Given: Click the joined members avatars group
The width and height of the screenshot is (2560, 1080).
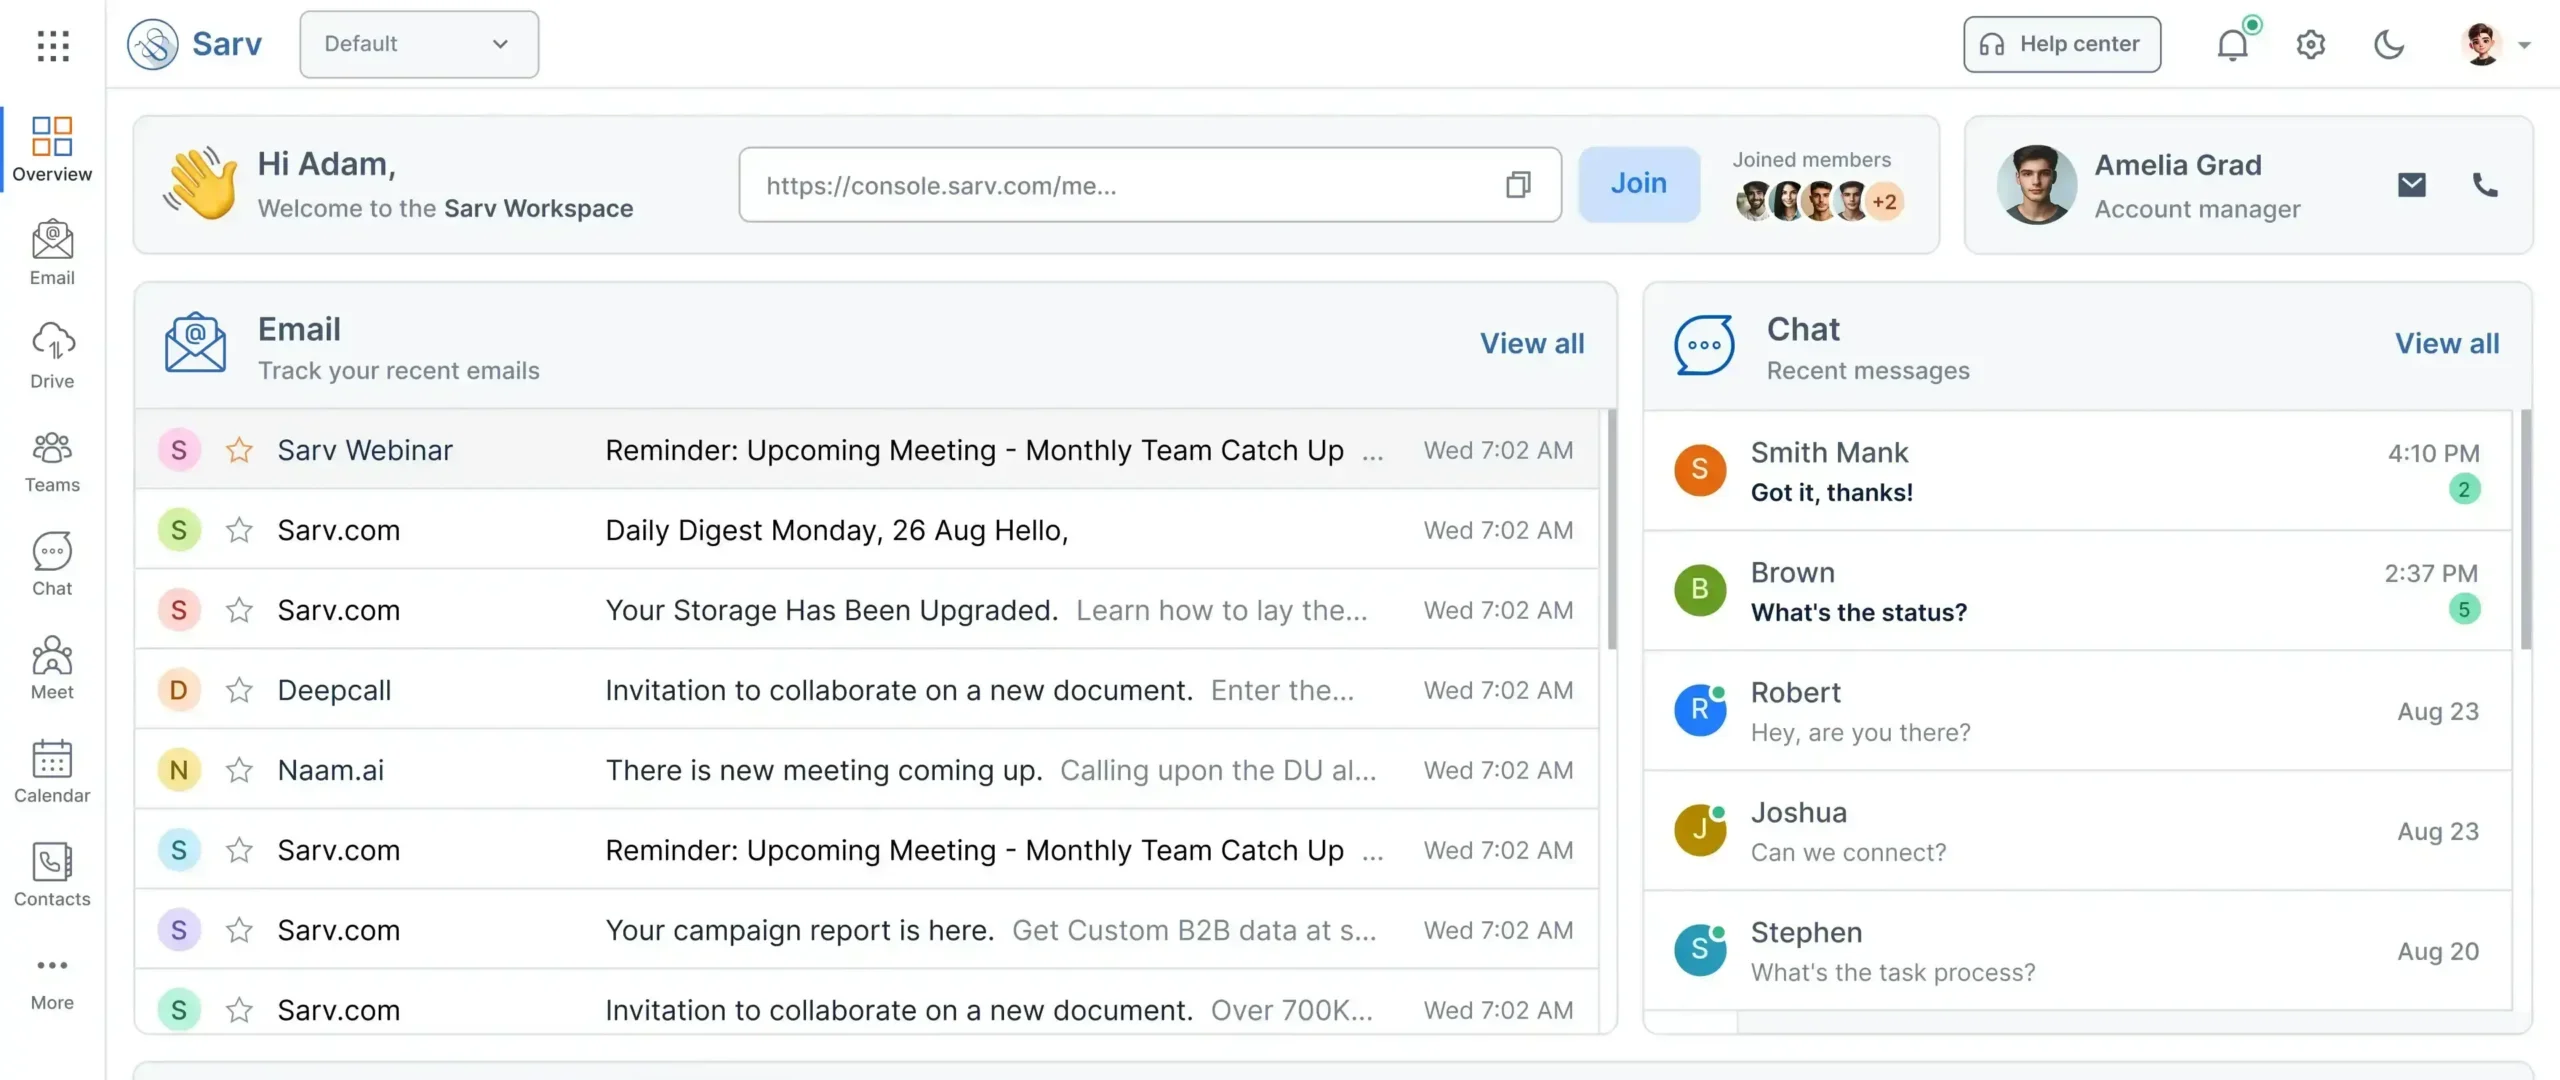Looking at the screenshot, I should coord(1819,201).
